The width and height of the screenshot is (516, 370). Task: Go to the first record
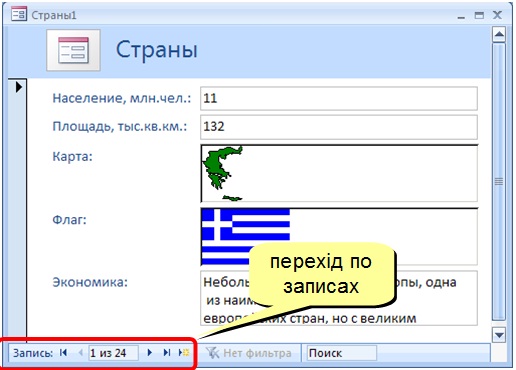click(63, 353)
